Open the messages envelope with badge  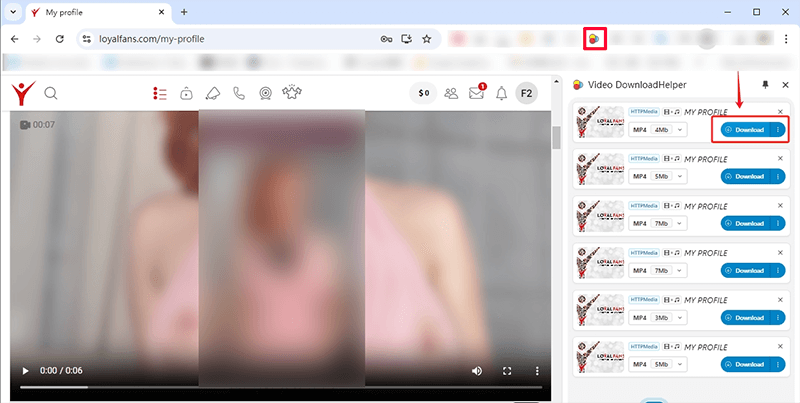(477, 92)
